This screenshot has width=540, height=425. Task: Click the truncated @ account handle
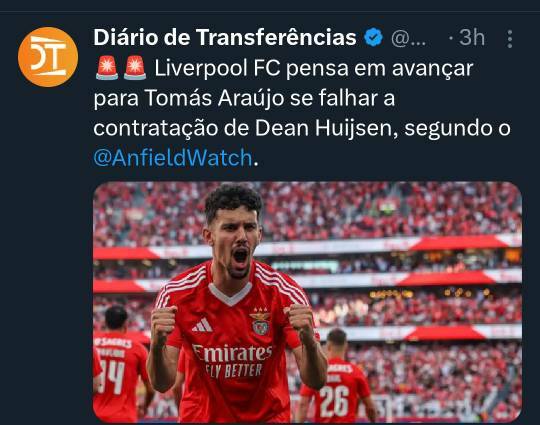click(x=408, y=39)
